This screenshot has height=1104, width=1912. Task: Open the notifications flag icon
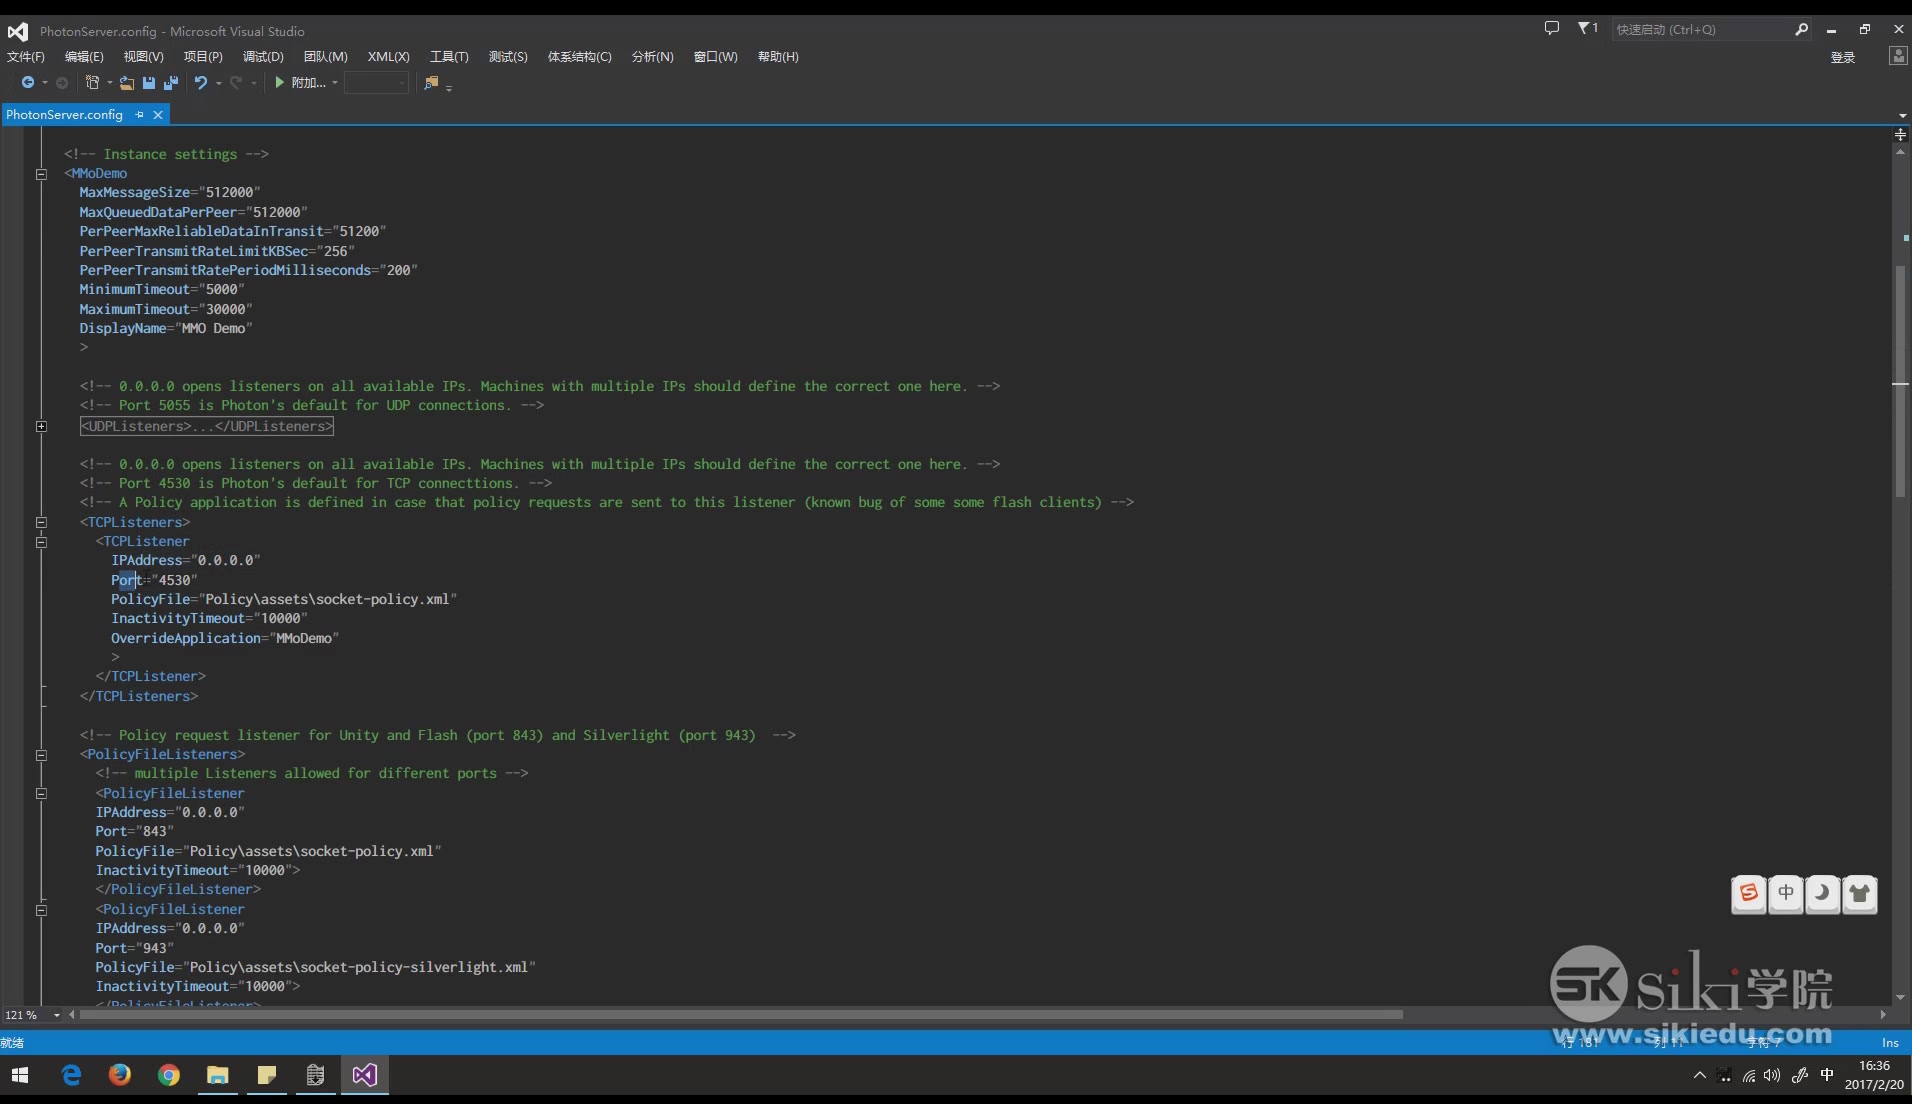[1586, 28]
